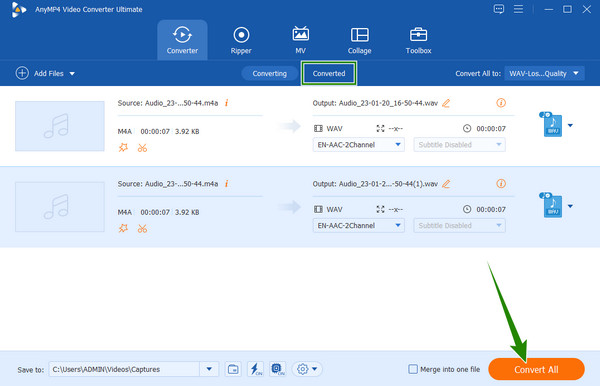Click the first file's Source name text
The height and width of the screenshot is (386, 600).
coord(168,103)
